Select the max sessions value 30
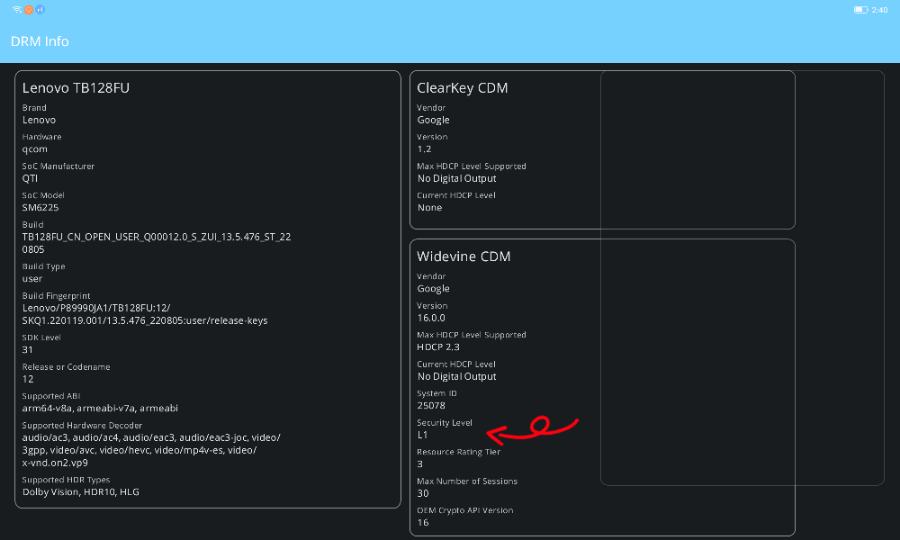Screen dimensions: 900x540 [423, 494]
